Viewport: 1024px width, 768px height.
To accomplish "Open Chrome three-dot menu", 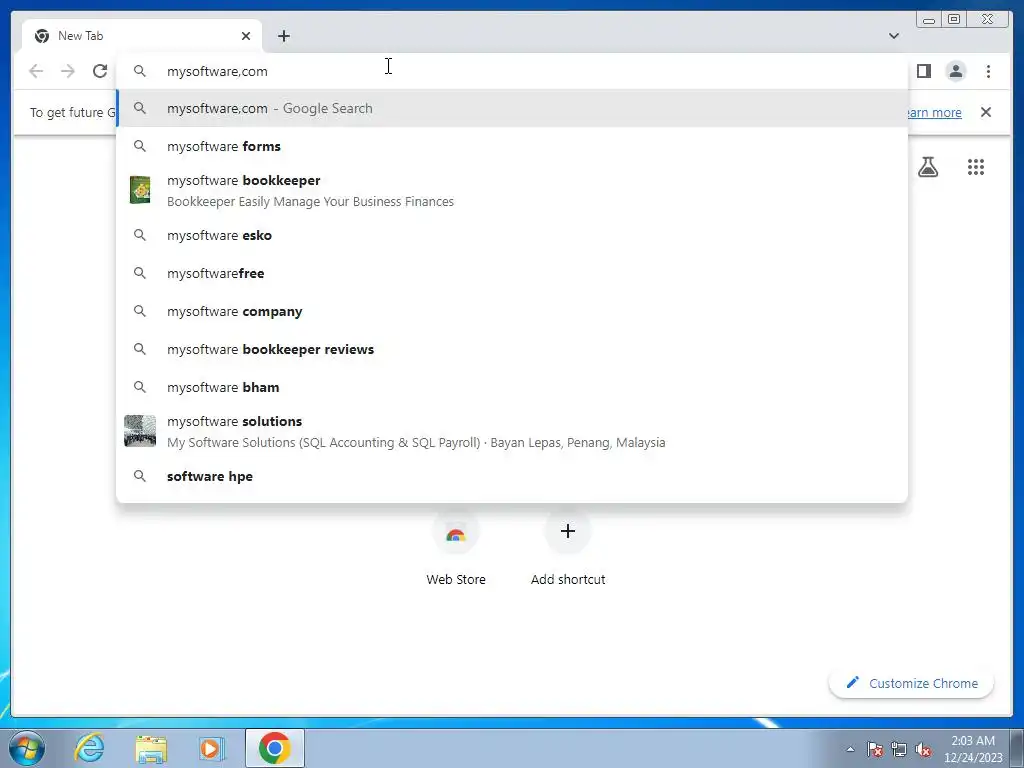I will (988, 71).
